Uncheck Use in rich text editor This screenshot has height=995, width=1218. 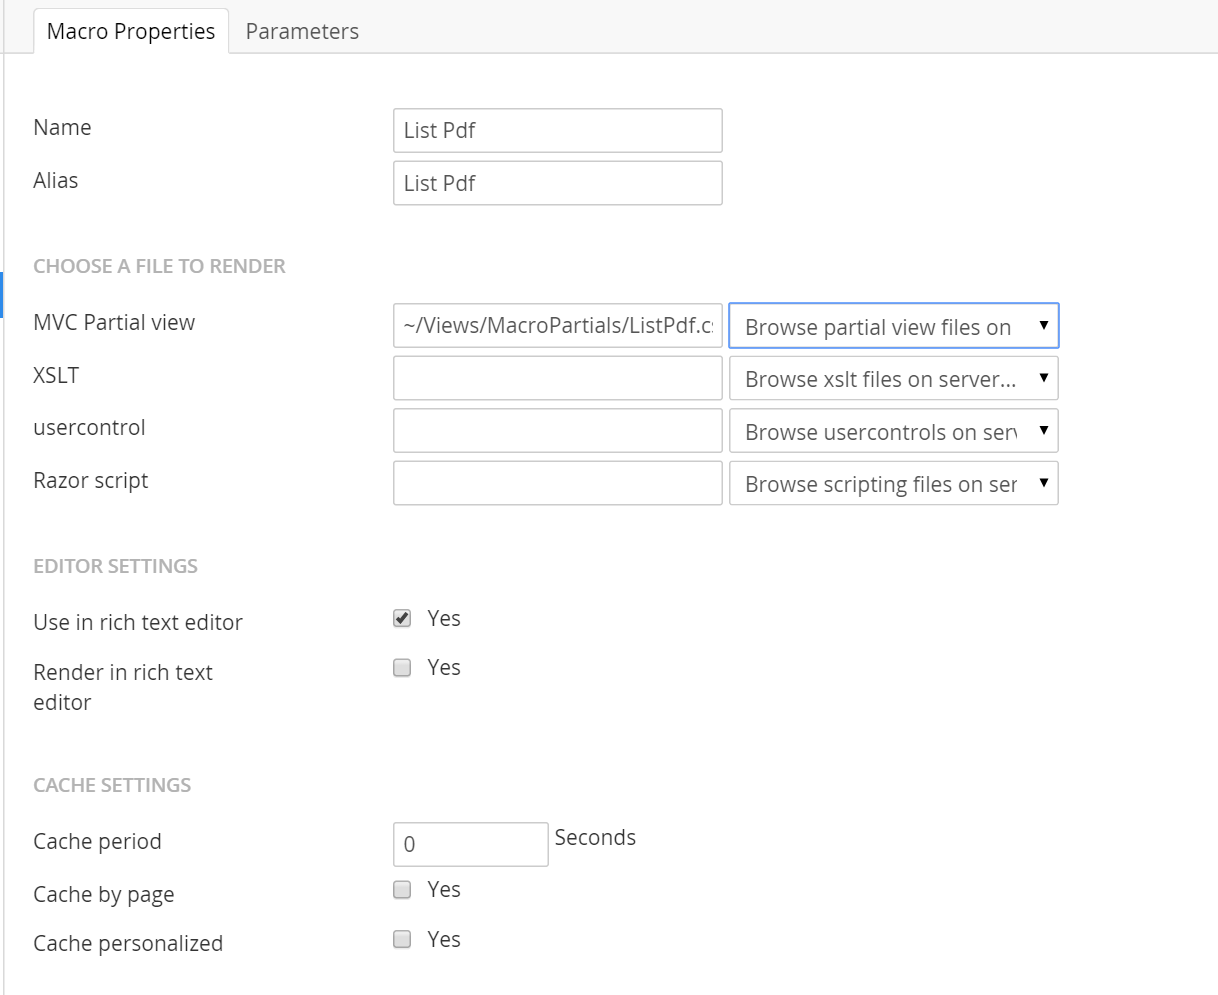(x=402, y=618)
